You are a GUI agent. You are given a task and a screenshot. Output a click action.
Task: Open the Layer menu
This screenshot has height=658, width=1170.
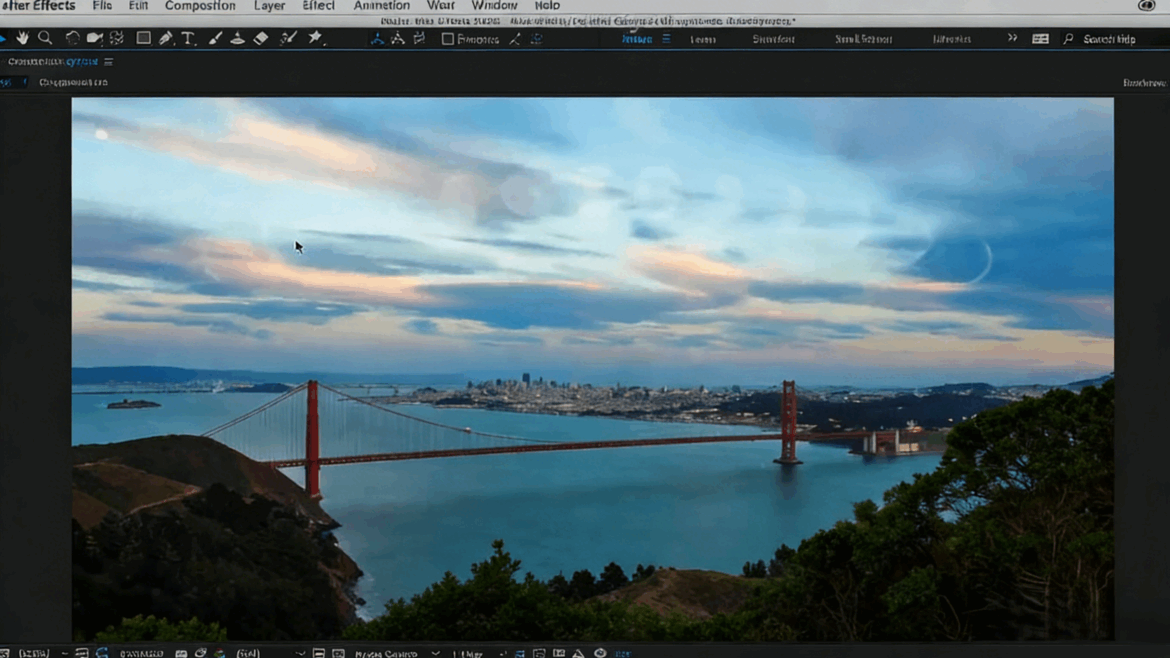click(x=269, y=6)
